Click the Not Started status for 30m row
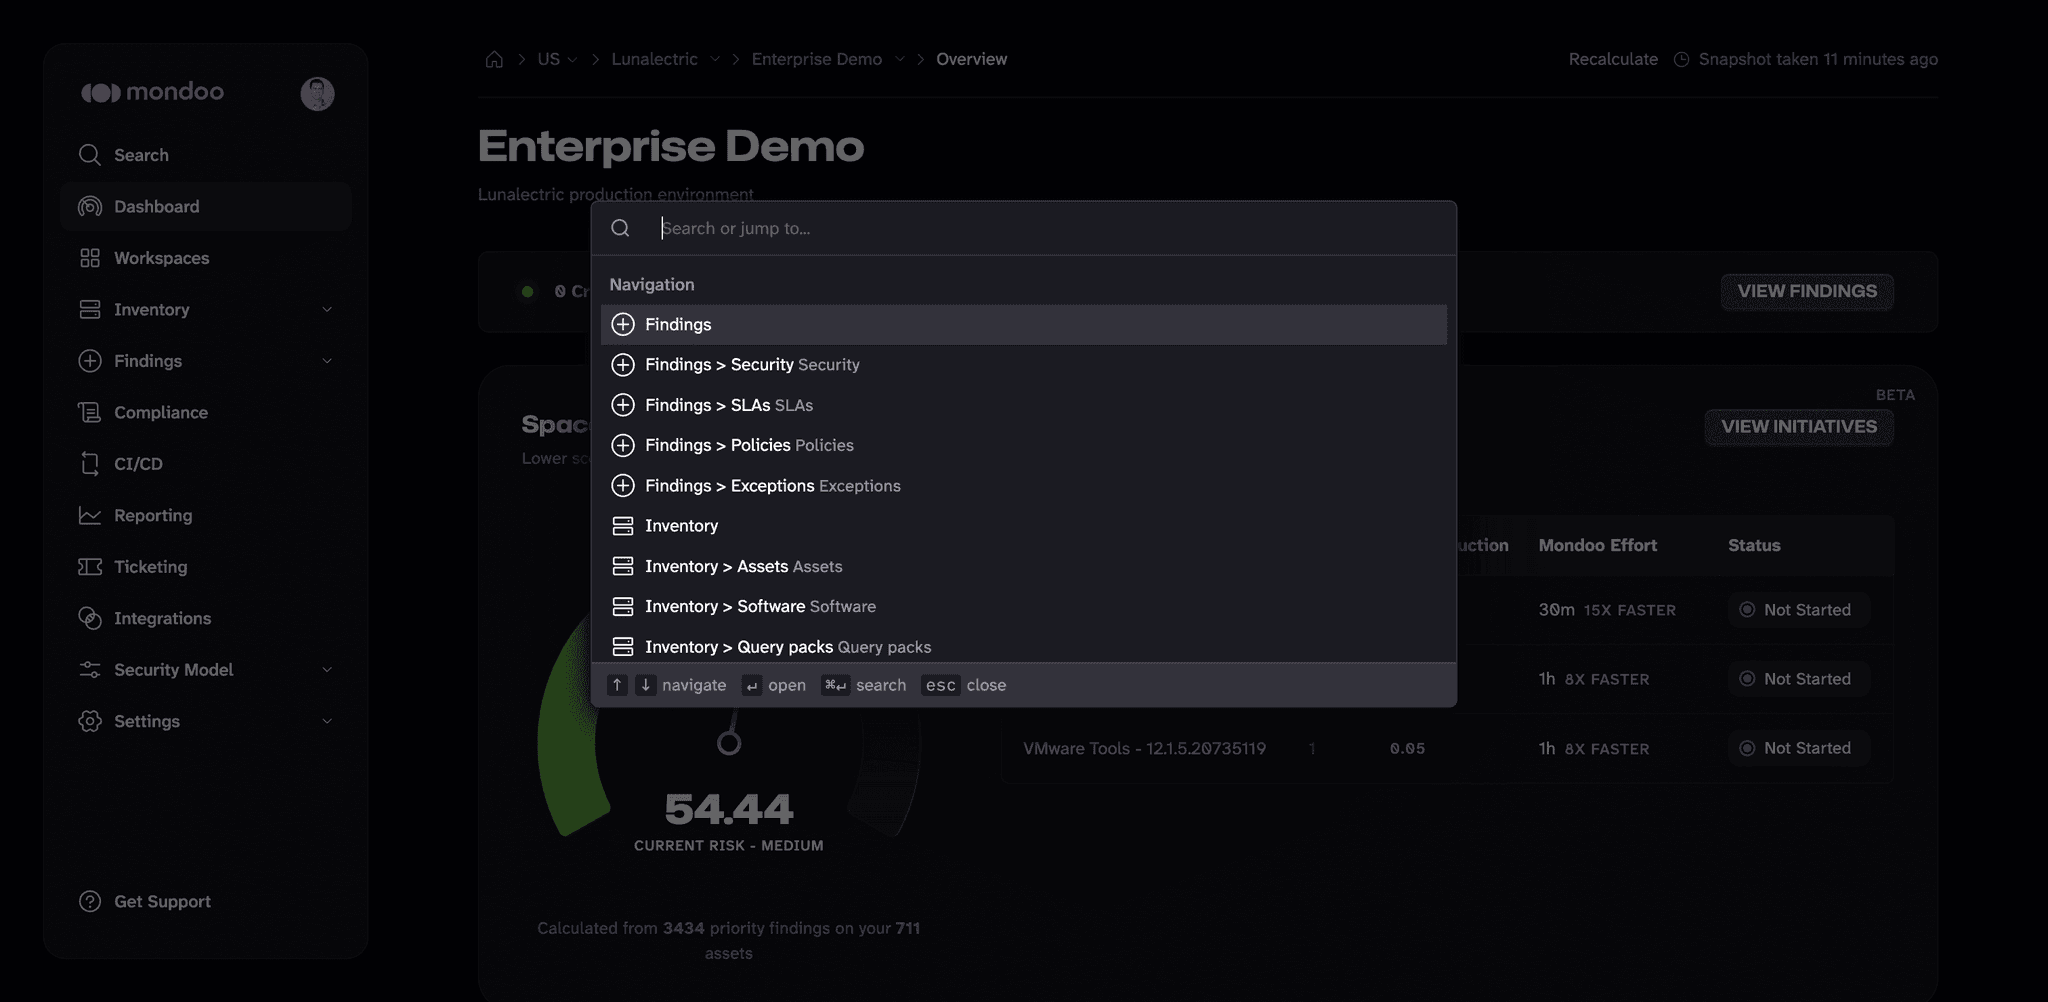The height and width of the screenshot is (1002, 2048). click(1798, 610)
